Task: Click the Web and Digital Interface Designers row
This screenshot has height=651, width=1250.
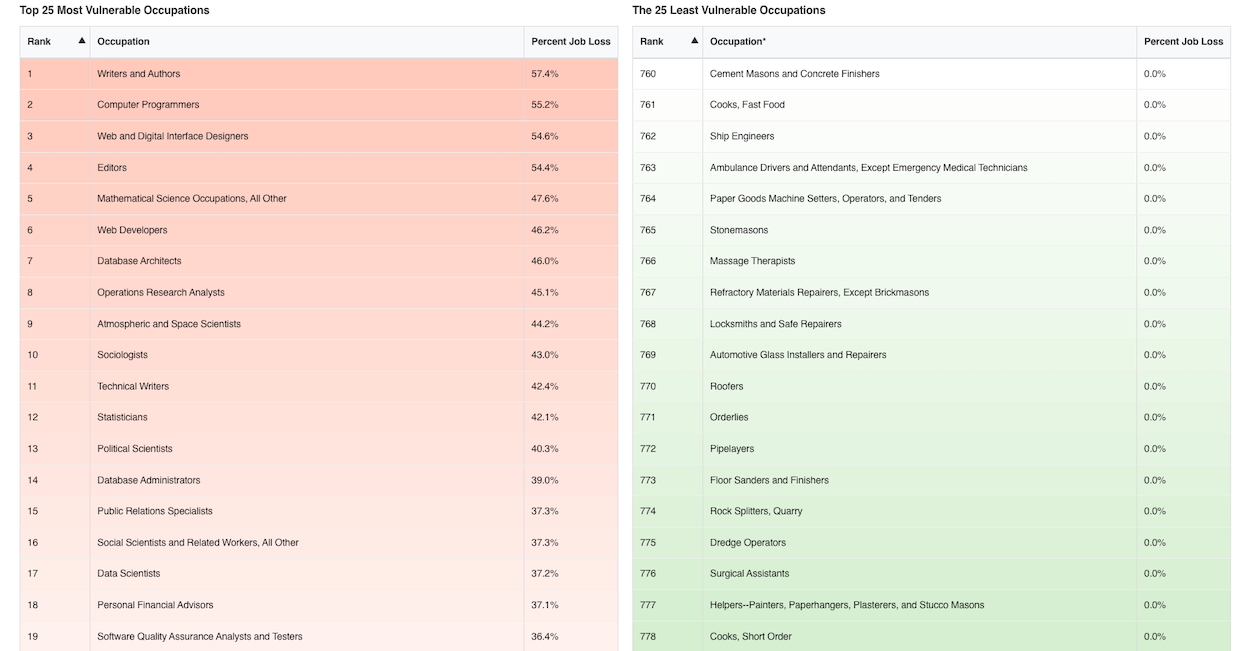Action: [172, 136]
